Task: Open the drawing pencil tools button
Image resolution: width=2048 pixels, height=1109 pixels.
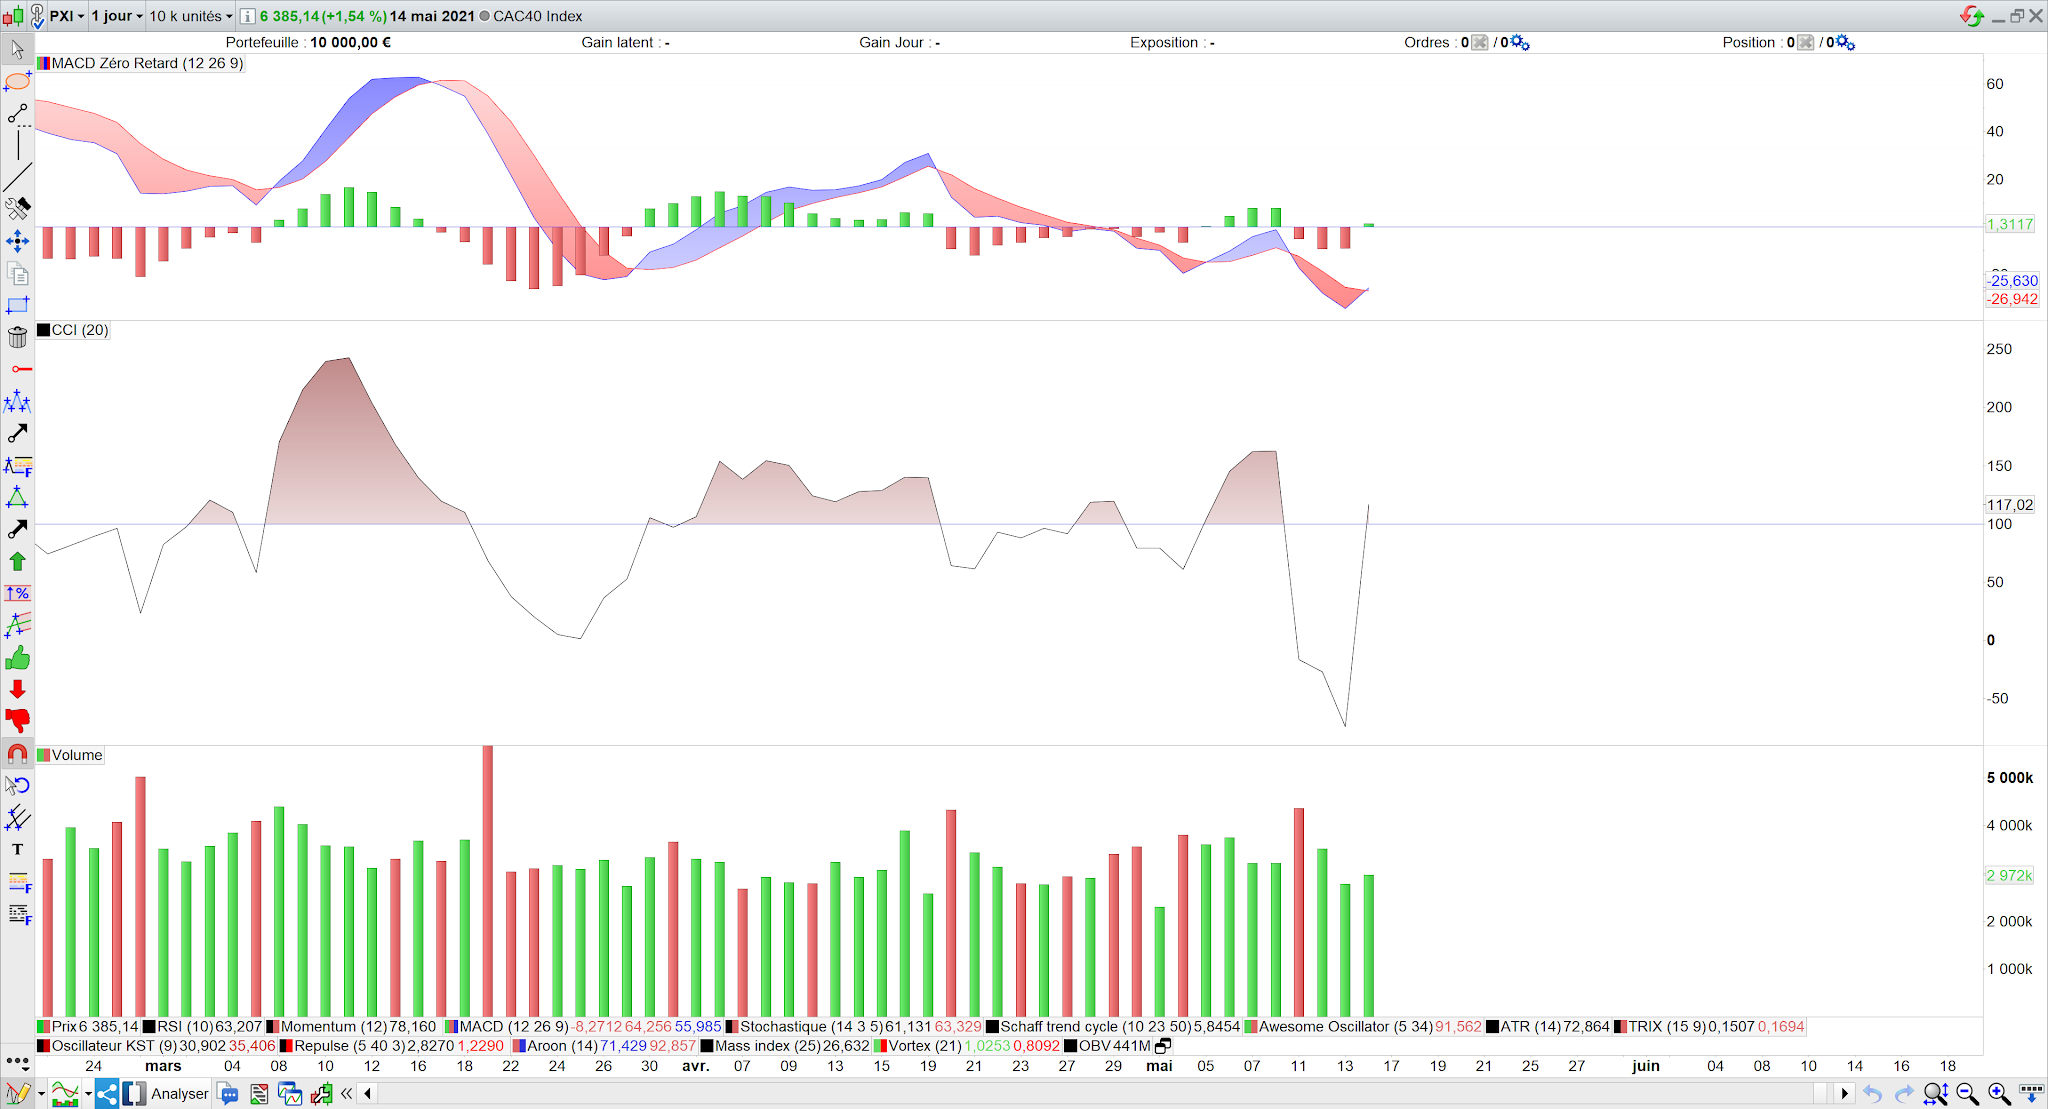Action: tap(17, 1094)
